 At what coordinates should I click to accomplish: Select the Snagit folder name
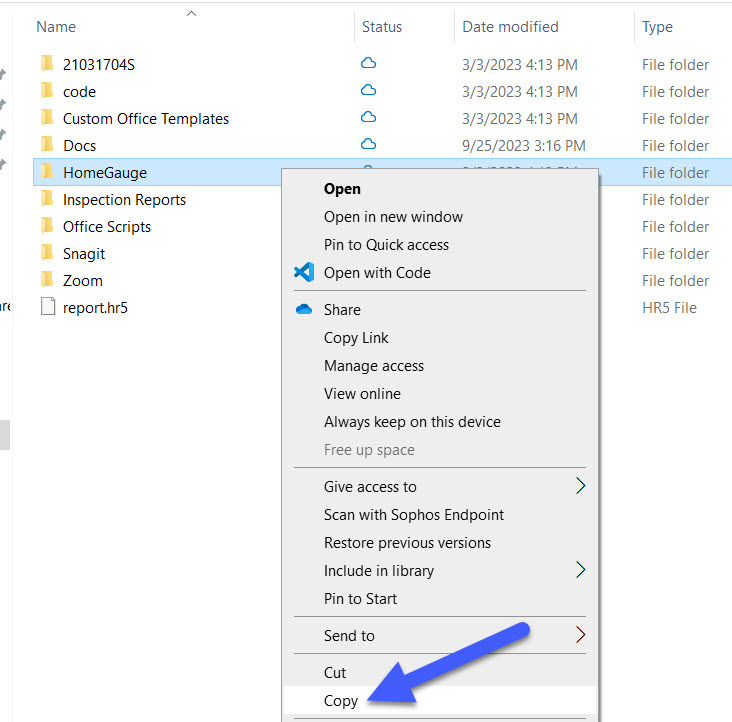click(x=84, y=254)
